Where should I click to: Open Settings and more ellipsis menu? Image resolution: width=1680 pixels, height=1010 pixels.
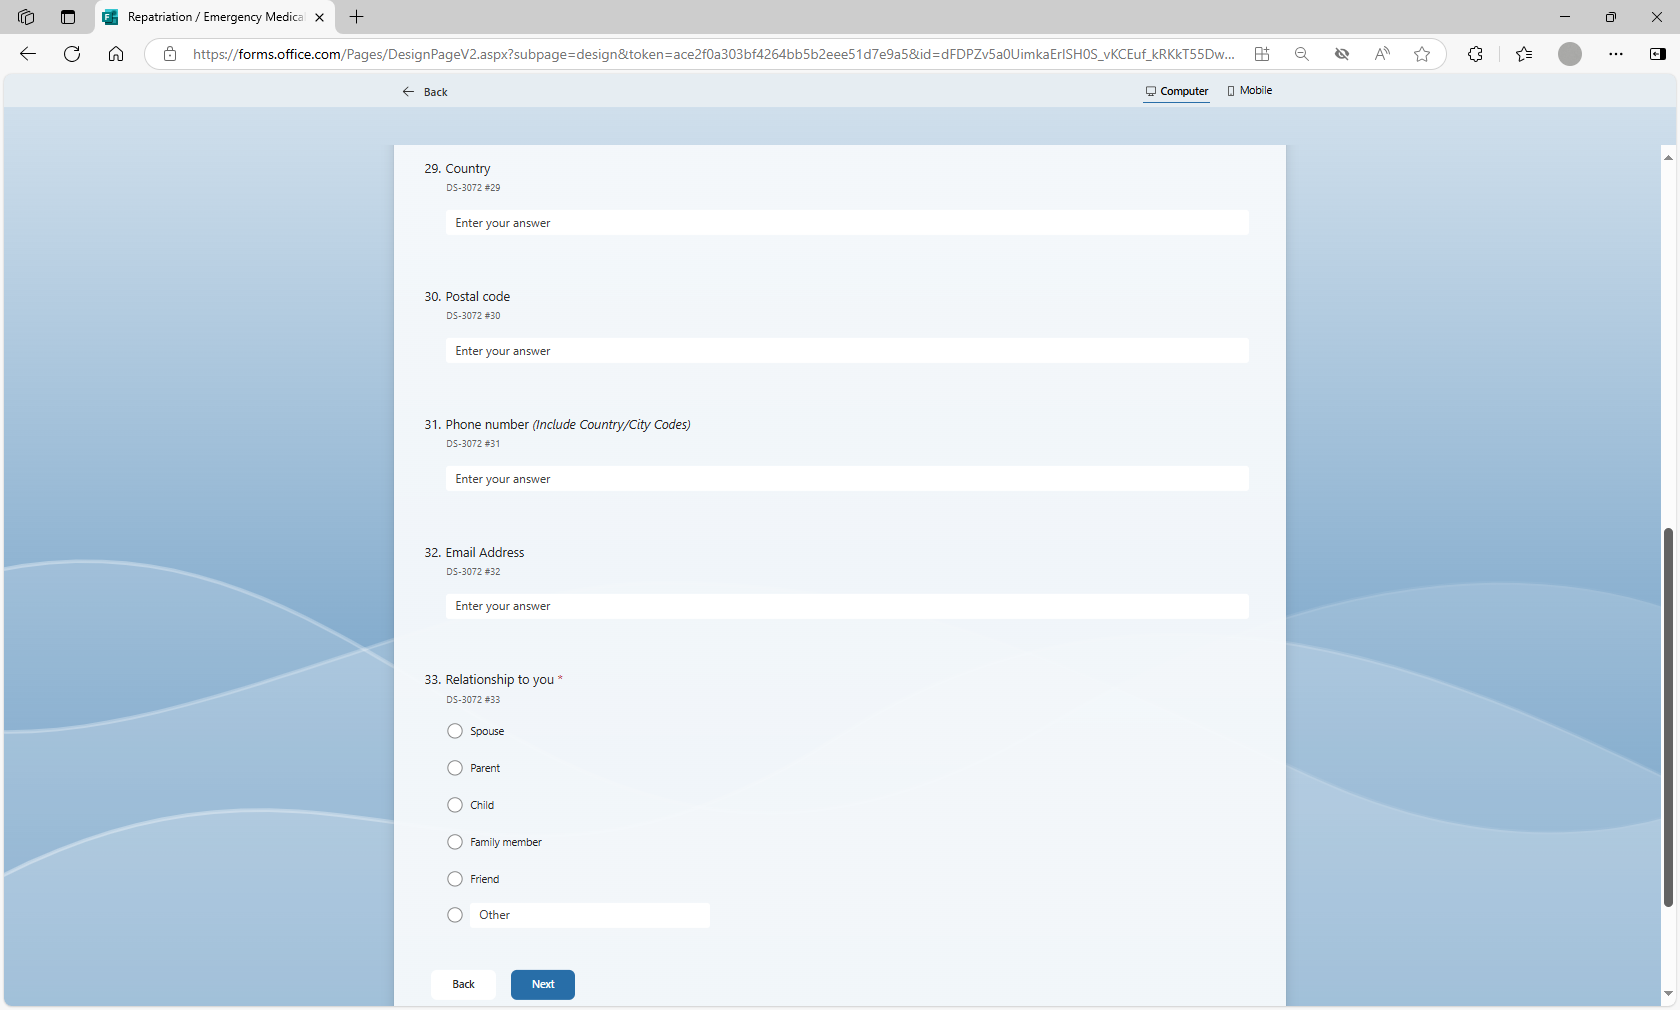click(x=1616, y=54)
